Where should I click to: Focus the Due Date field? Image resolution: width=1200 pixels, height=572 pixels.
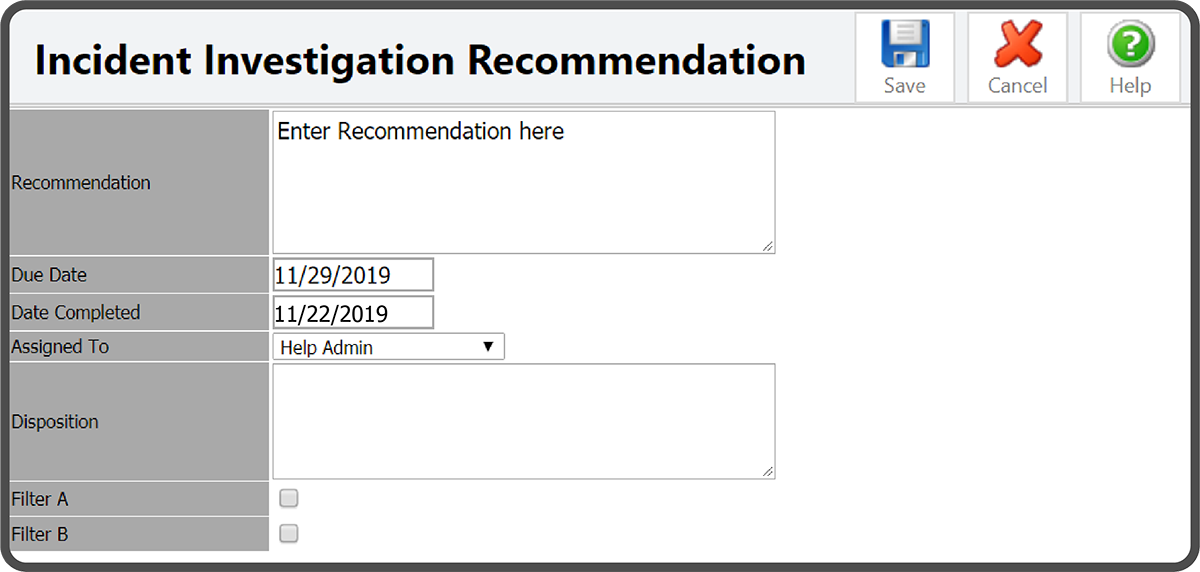tap(353, 275)
